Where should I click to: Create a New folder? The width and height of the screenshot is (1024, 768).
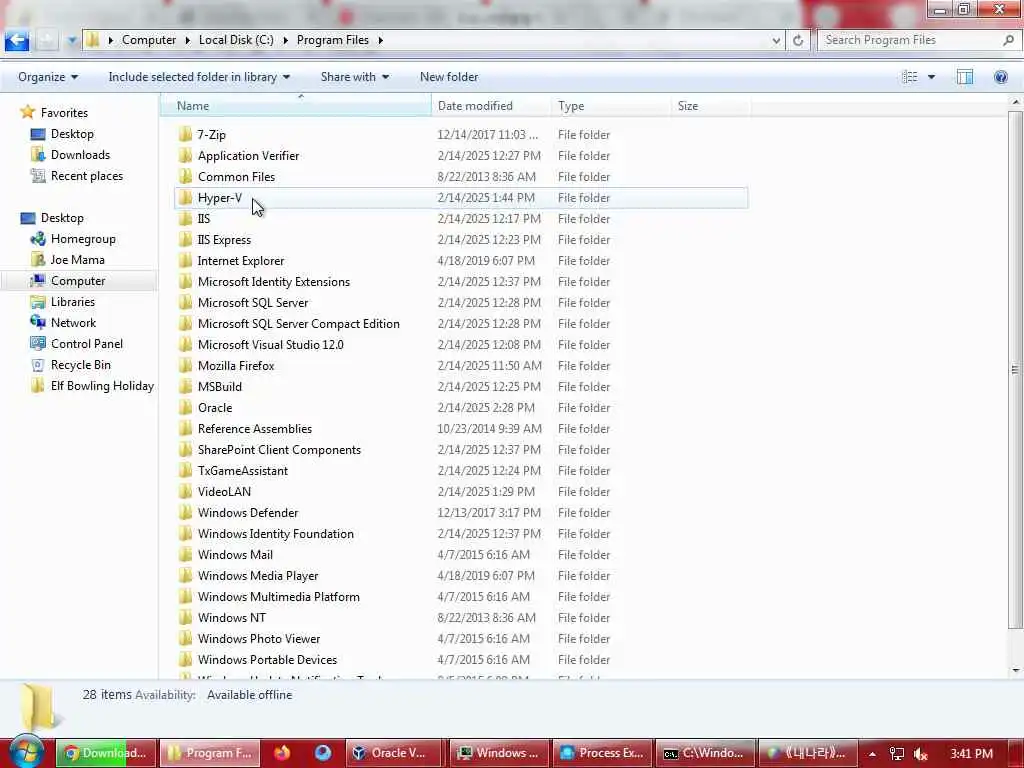tap(449, 77)
